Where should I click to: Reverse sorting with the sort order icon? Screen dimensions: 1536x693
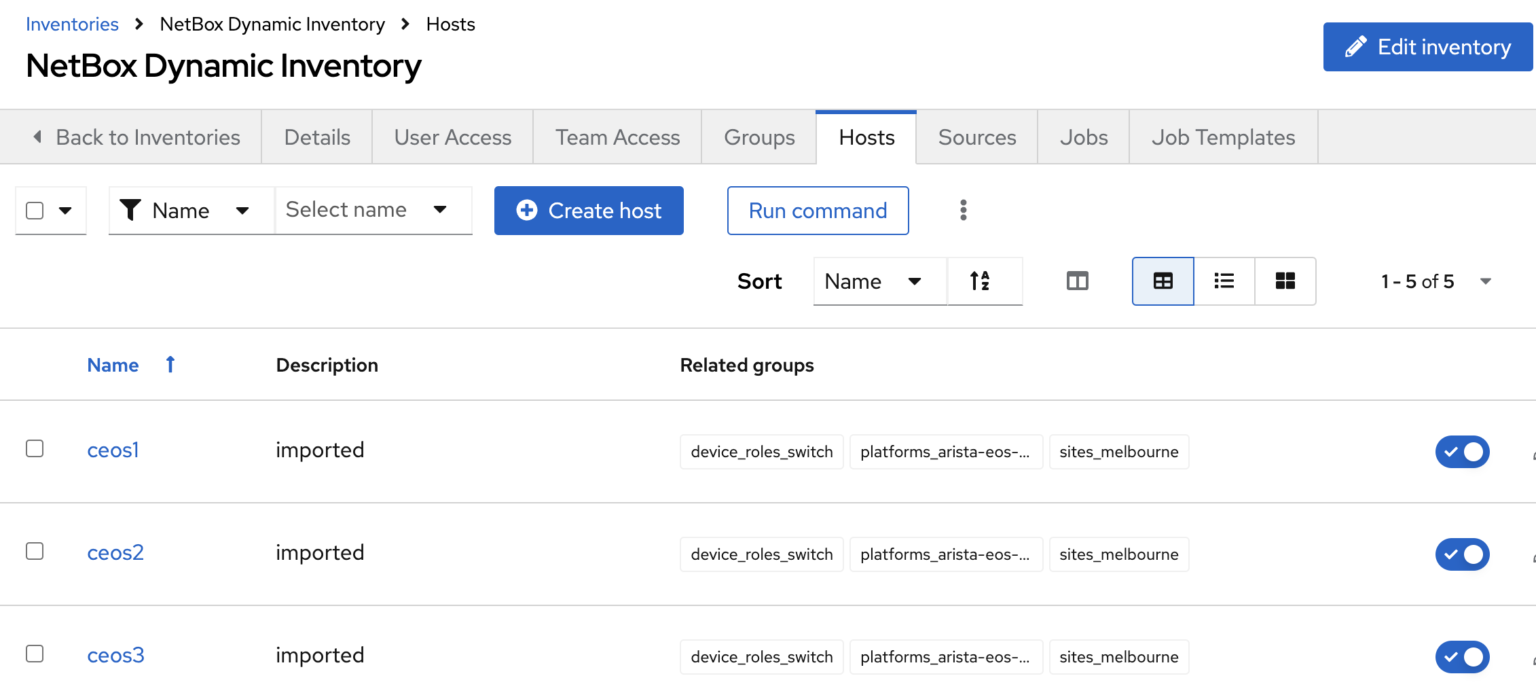coord(985,281)
